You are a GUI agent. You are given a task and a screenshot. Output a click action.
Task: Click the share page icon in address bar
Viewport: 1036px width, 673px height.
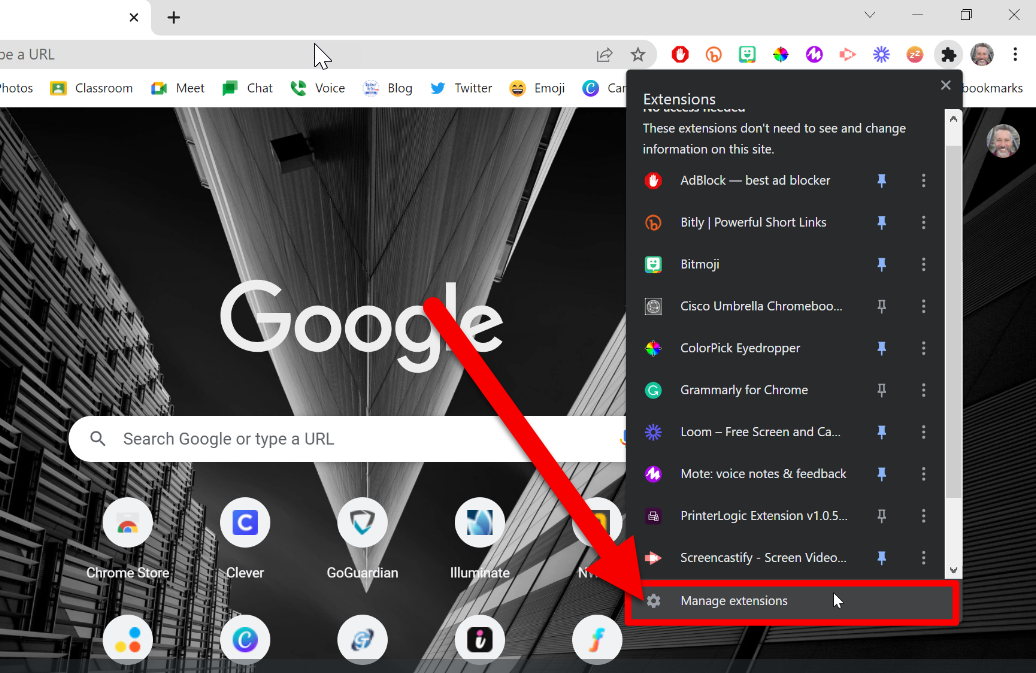(605, 55)
